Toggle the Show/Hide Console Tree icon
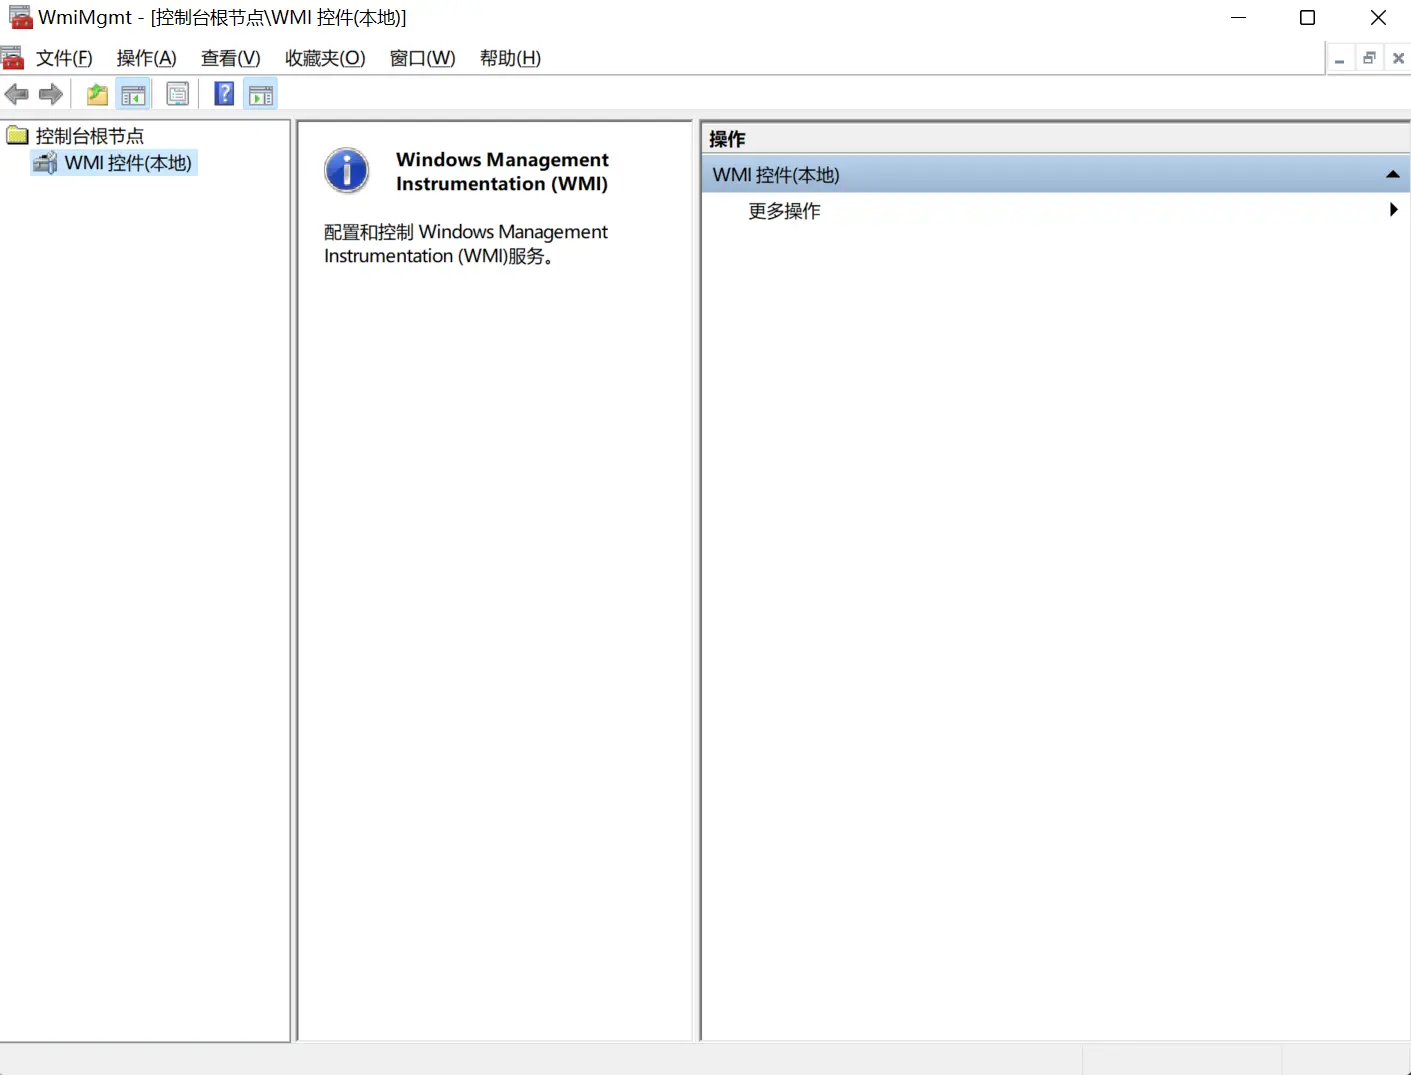 pyautogui.click(x=133, y=95)
